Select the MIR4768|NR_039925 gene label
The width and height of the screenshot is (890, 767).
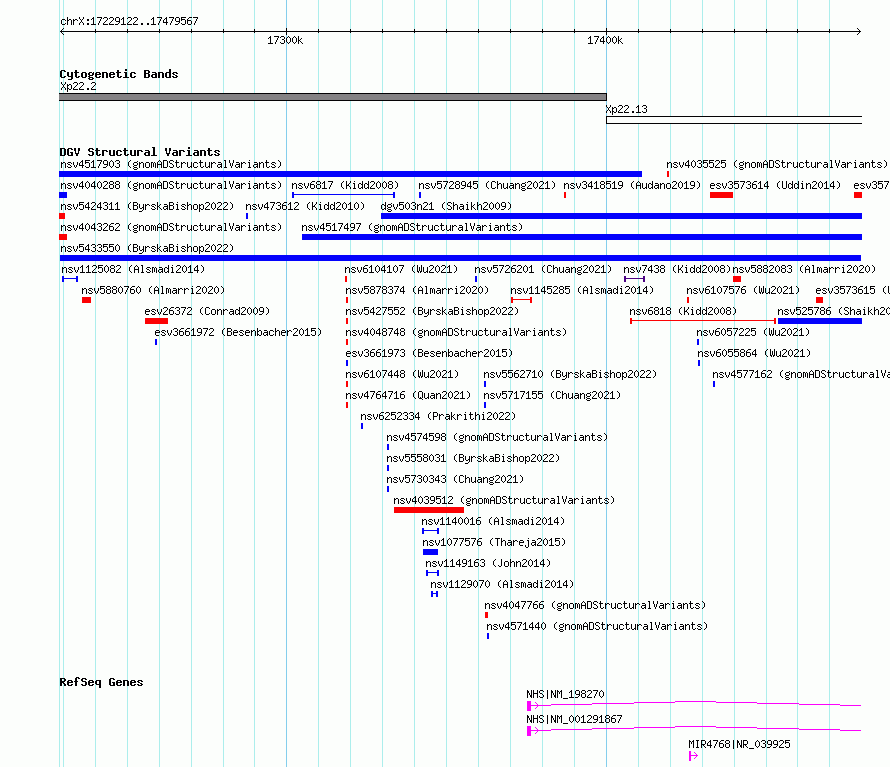[x=739, y=744]
